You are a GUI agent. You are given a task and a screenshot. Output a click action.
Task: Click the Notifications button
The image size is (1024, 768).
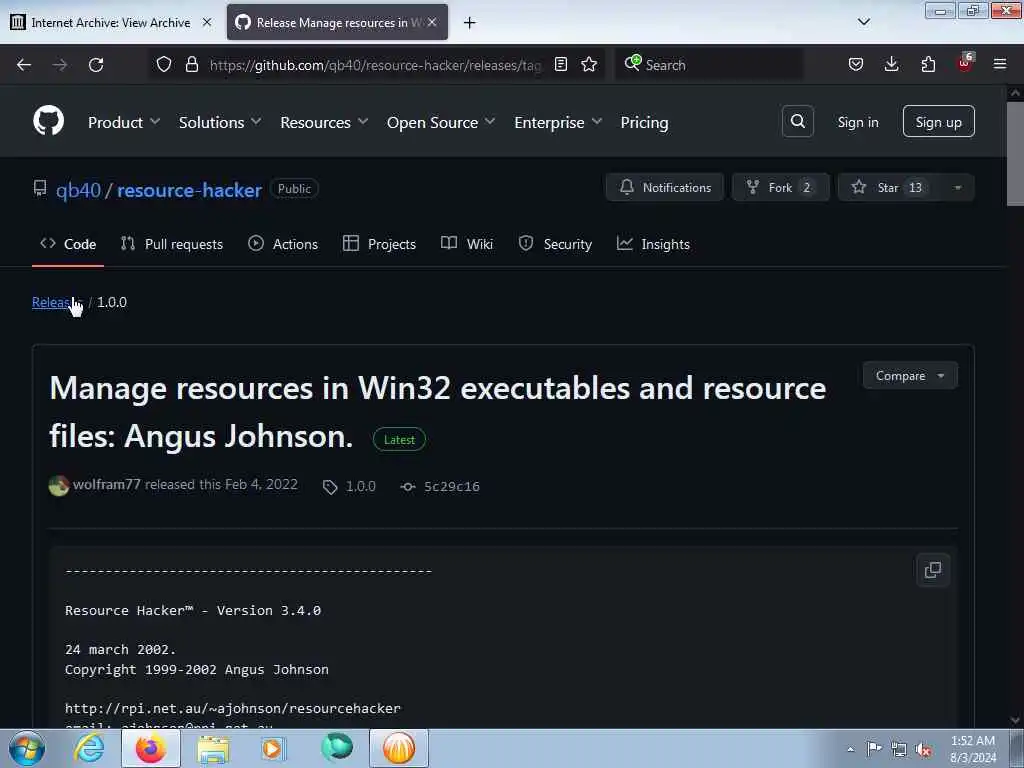click(x=665, y=187)
